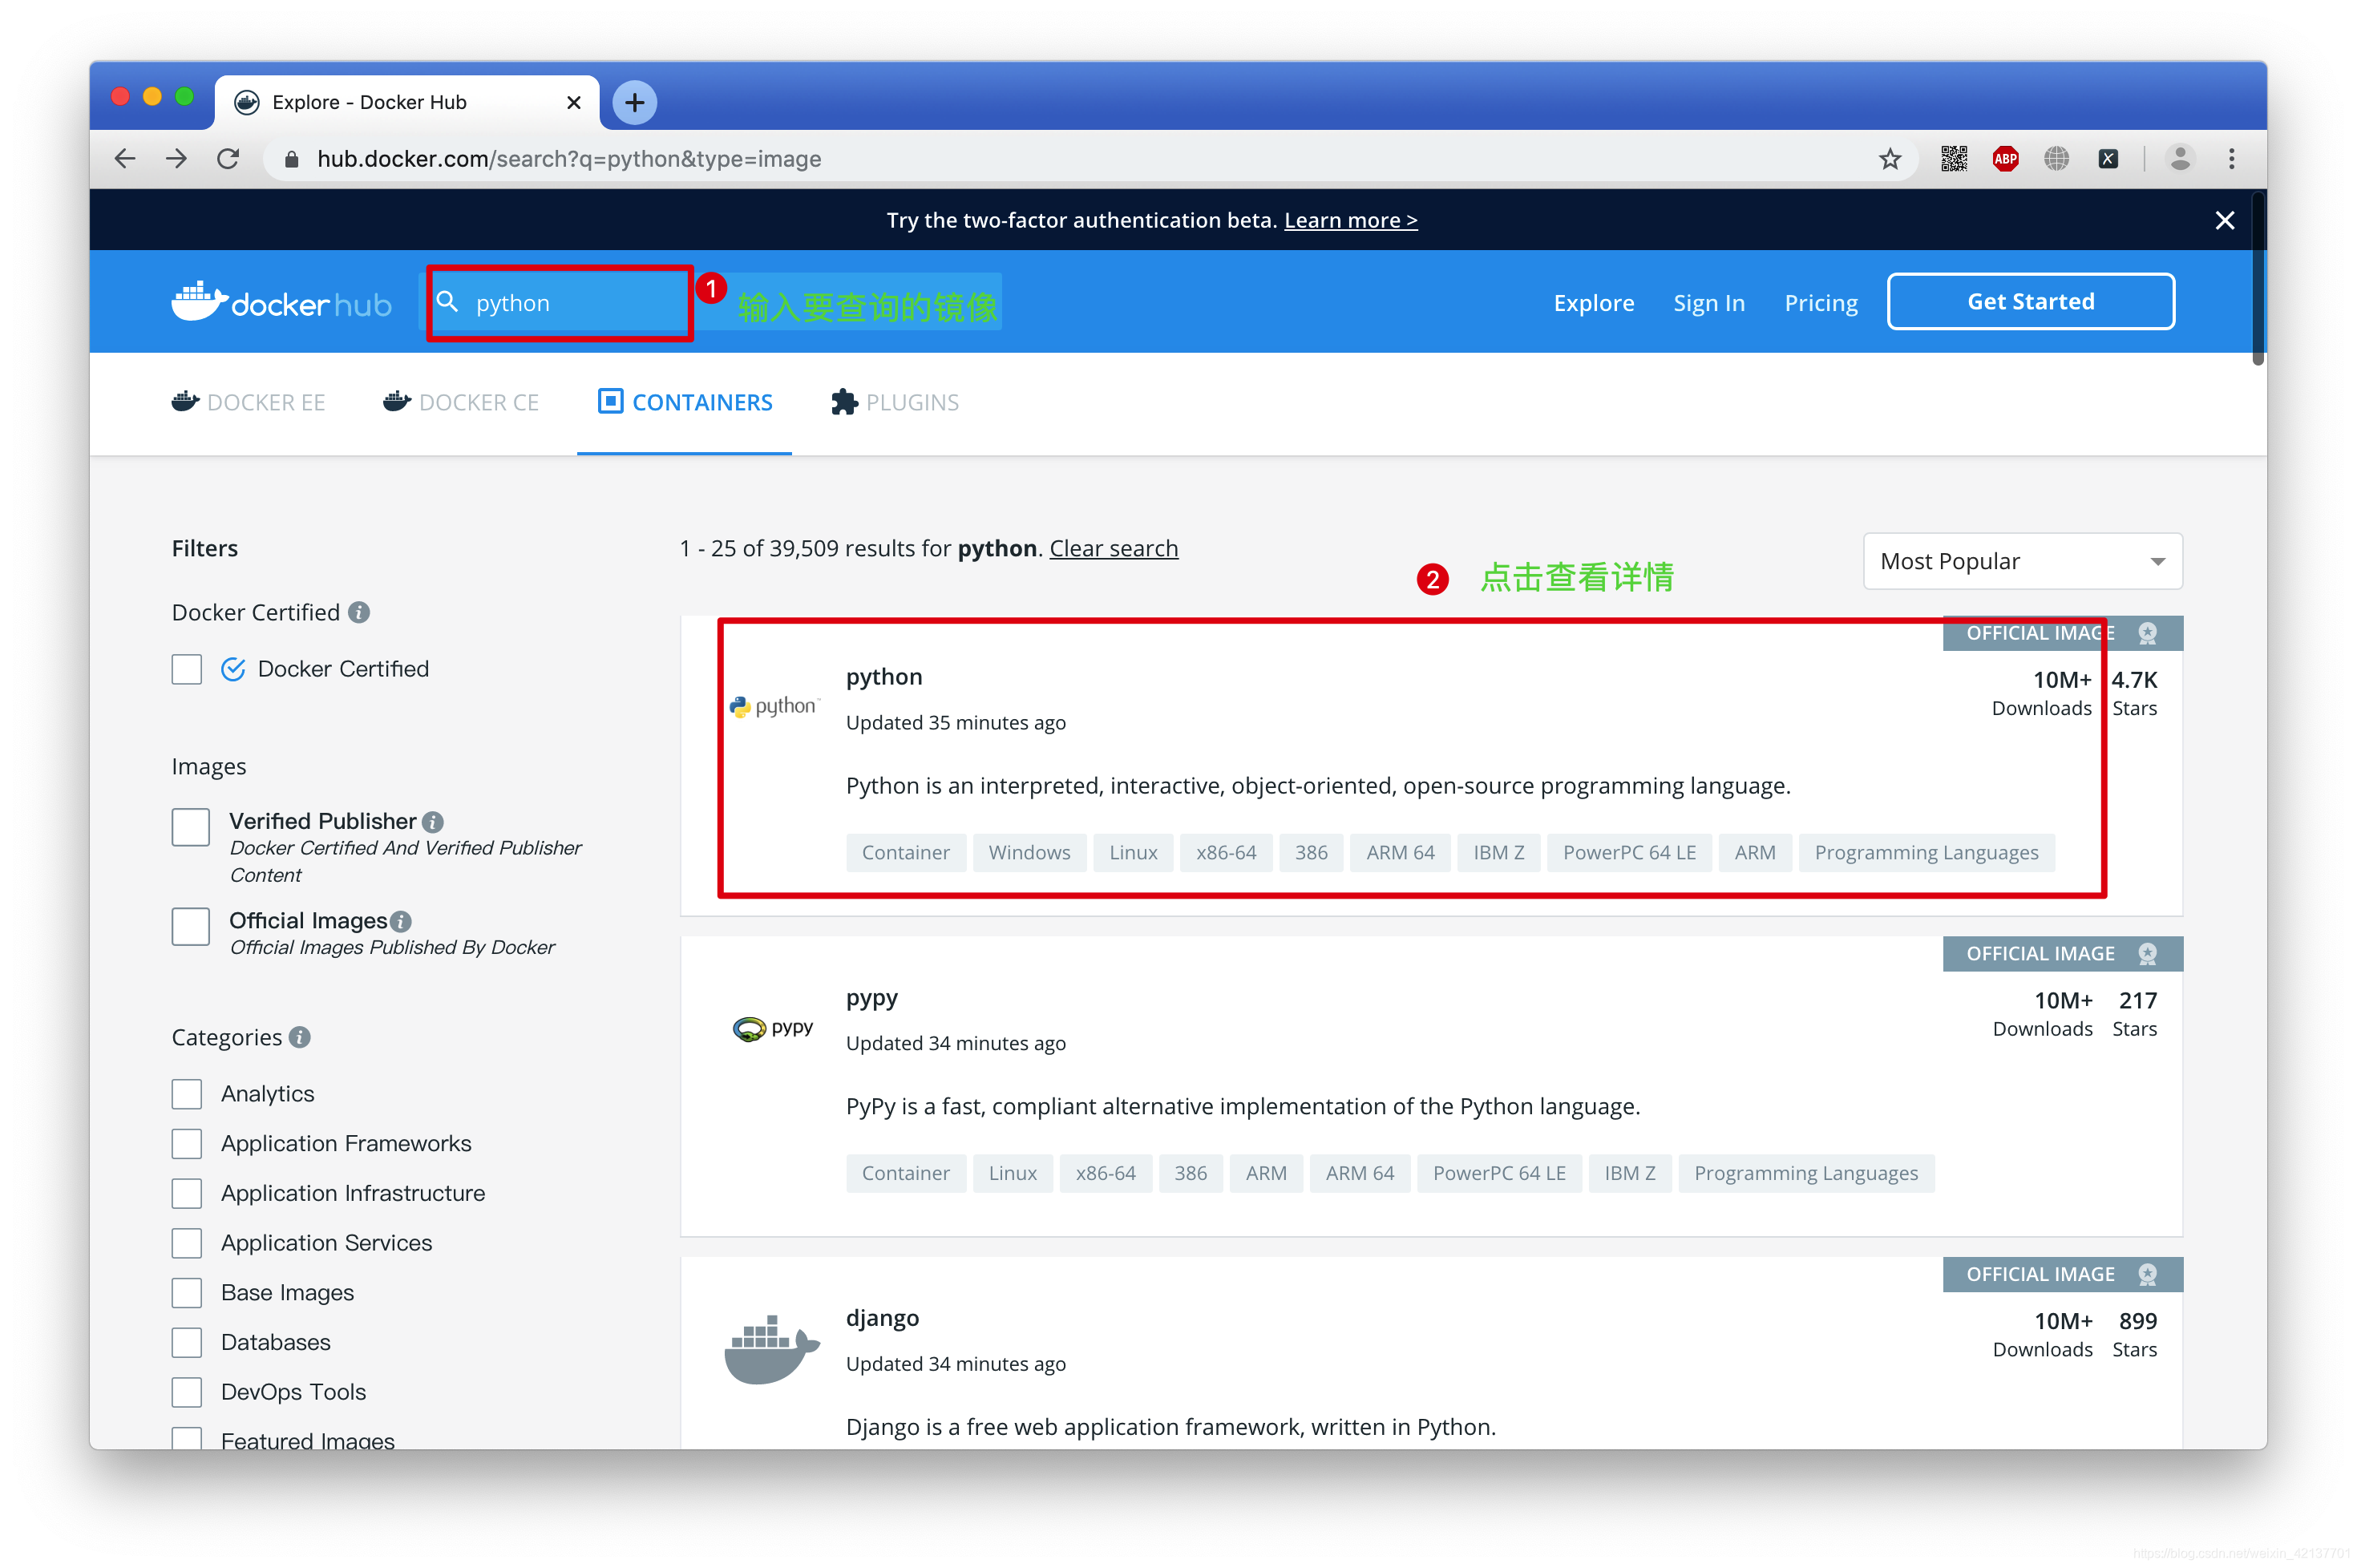Follow the Learn more link

tap(1350, 220)
